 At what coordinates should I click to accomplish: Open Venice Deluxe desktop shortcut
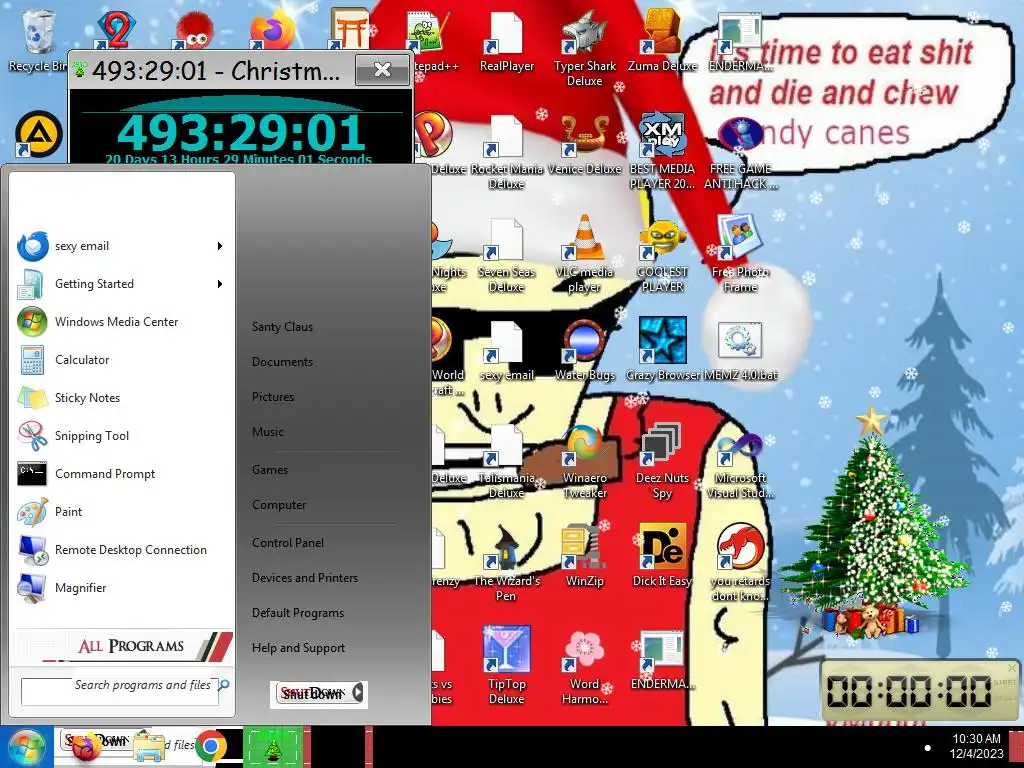pyautogui.click(x=584, y=145)
